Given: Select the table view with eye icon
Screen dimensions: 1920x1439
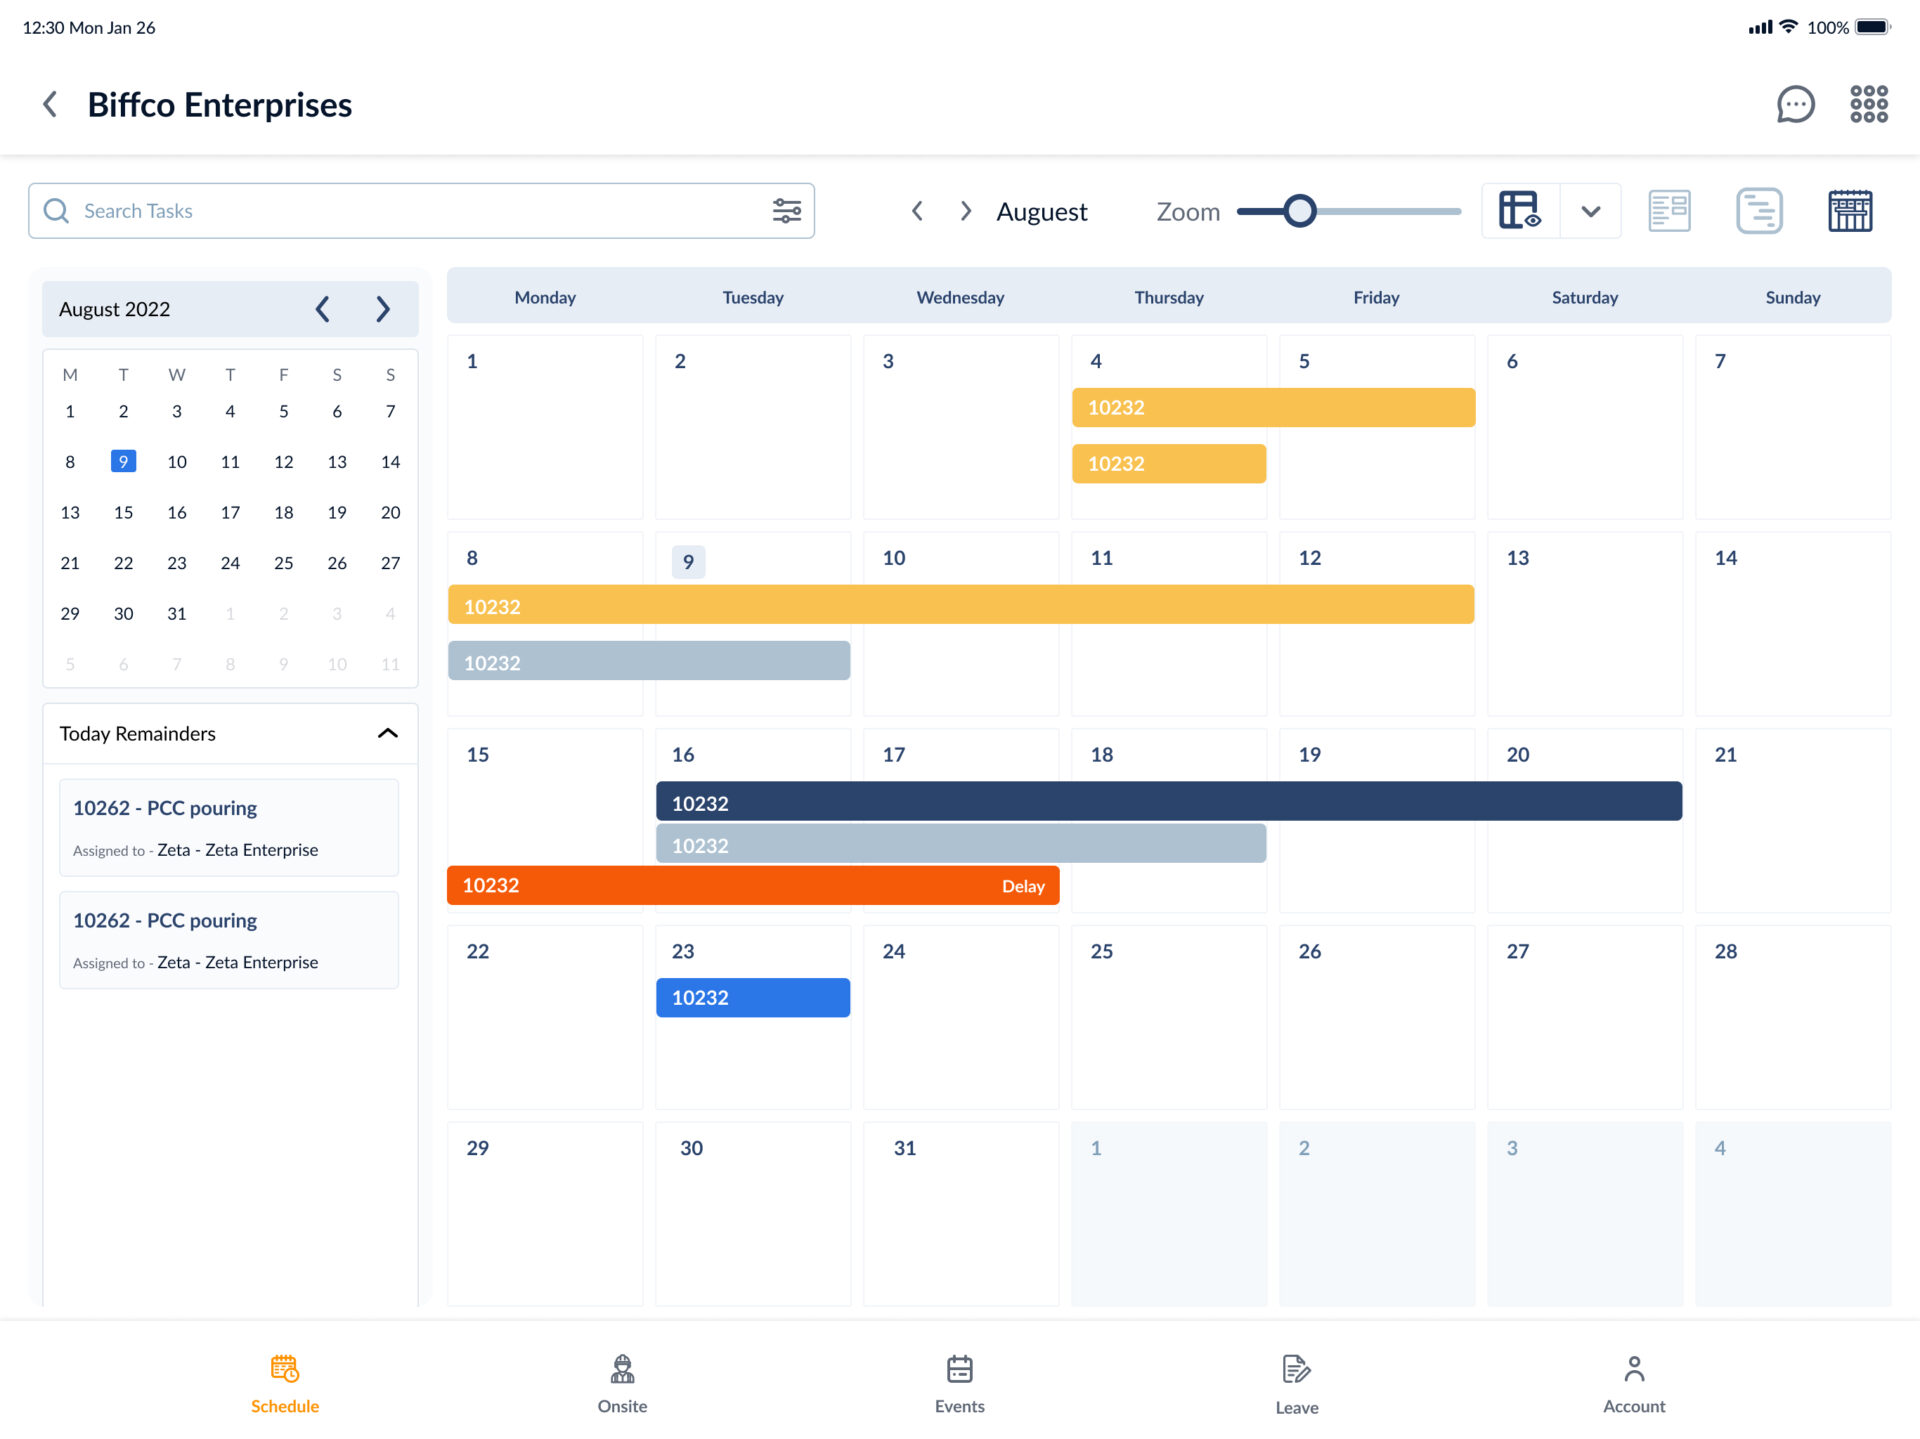Looking at the screenshot, I should (1520, 211).
